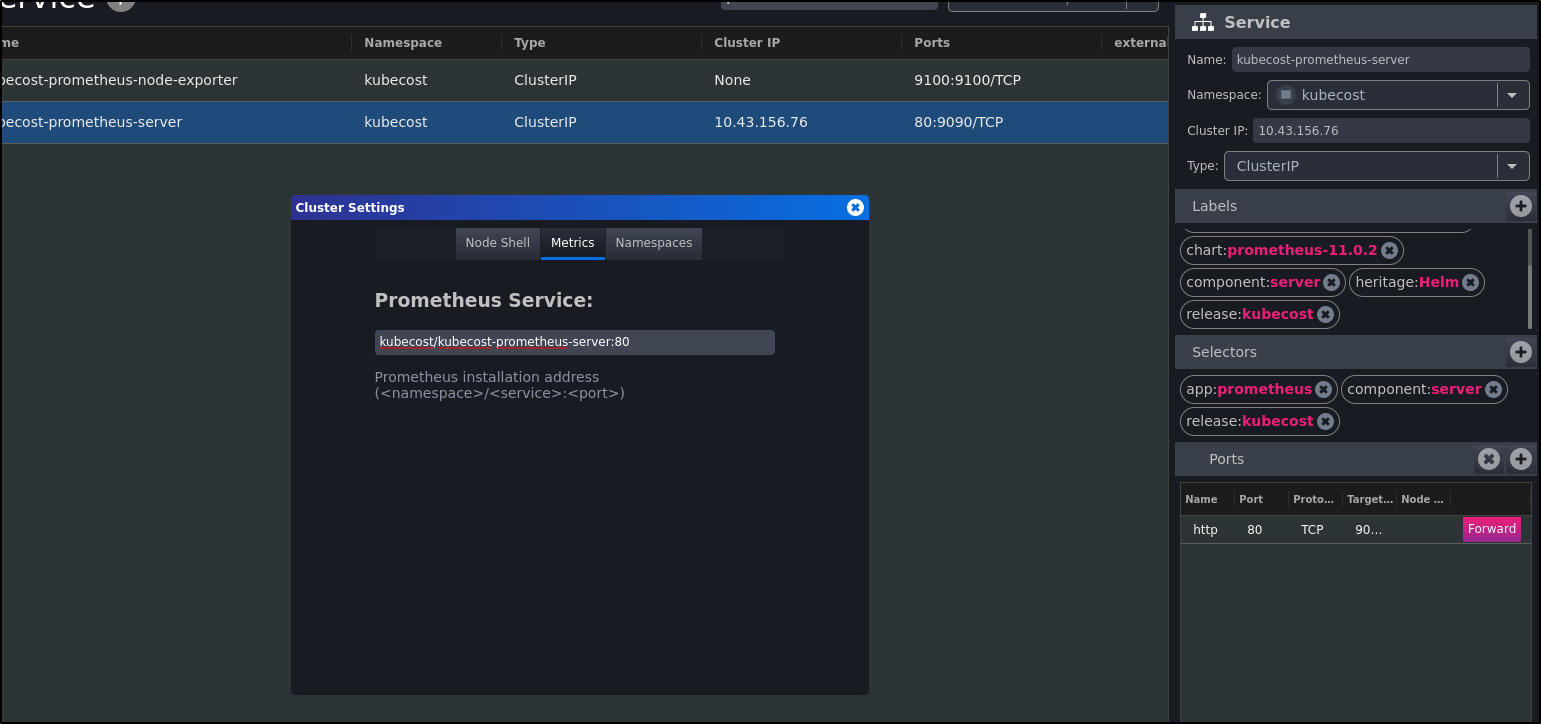Click the Cluster IP field in Service panel
This screenshot has height=724, width=1541.
(1392, 130)
